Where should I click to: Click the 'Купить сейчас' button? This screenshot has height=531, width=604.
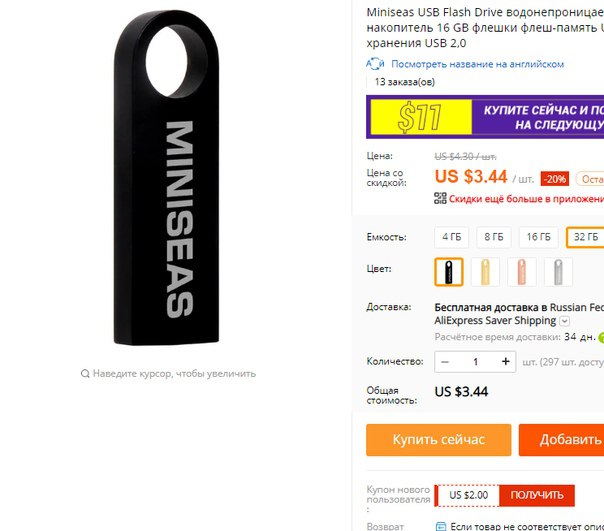[439, 440]
